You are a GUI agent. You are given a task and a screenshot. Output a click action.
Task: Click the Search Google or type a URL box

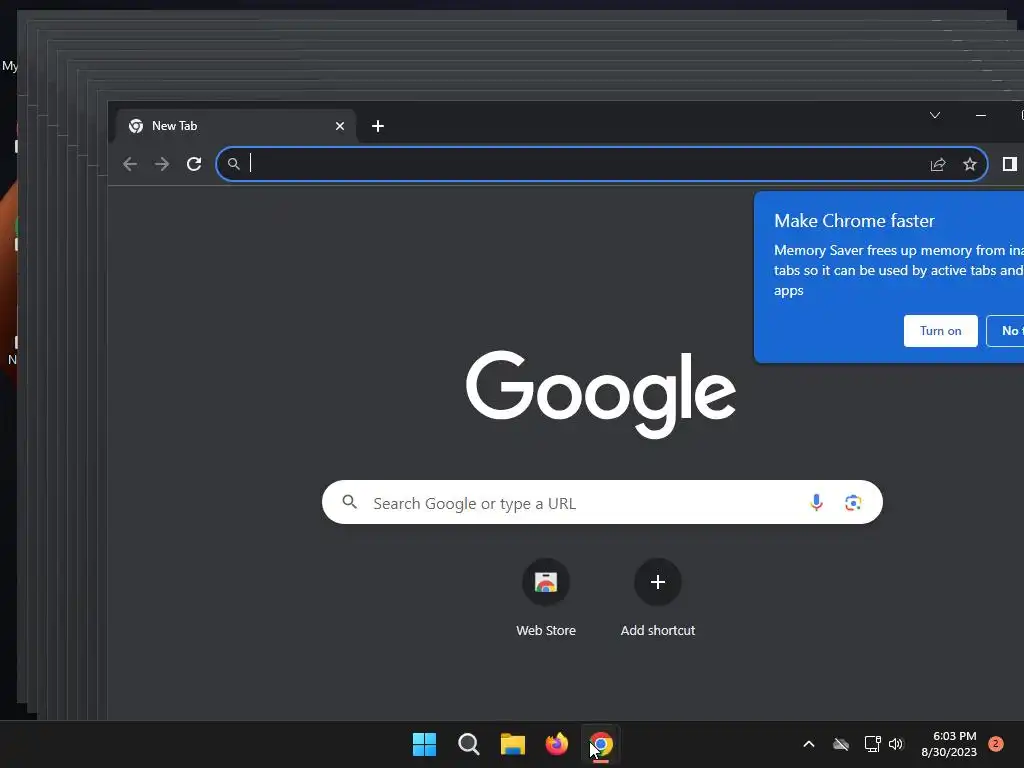[x=602, y=502]
